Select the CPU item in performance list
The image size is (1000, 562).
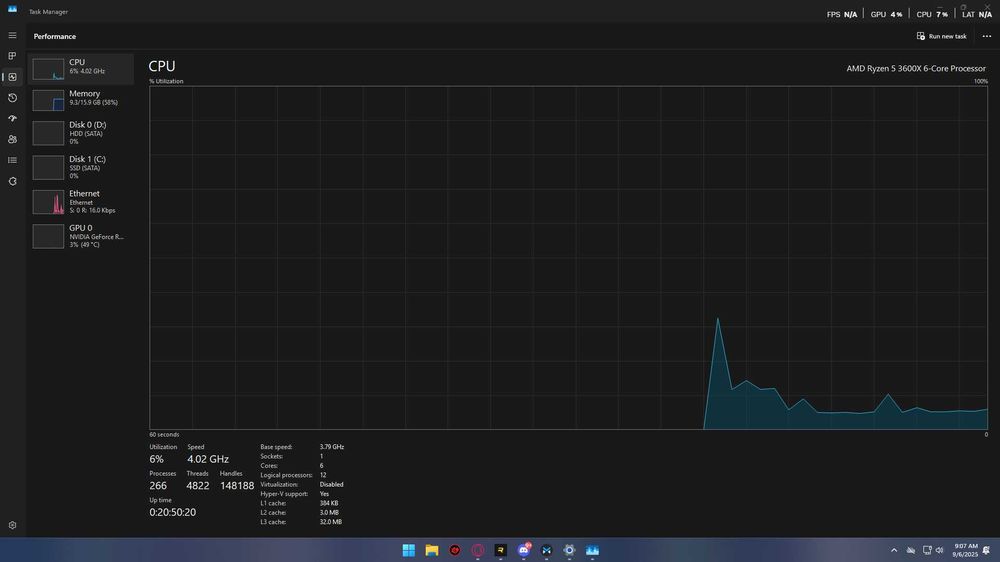[x=81, y=68]
